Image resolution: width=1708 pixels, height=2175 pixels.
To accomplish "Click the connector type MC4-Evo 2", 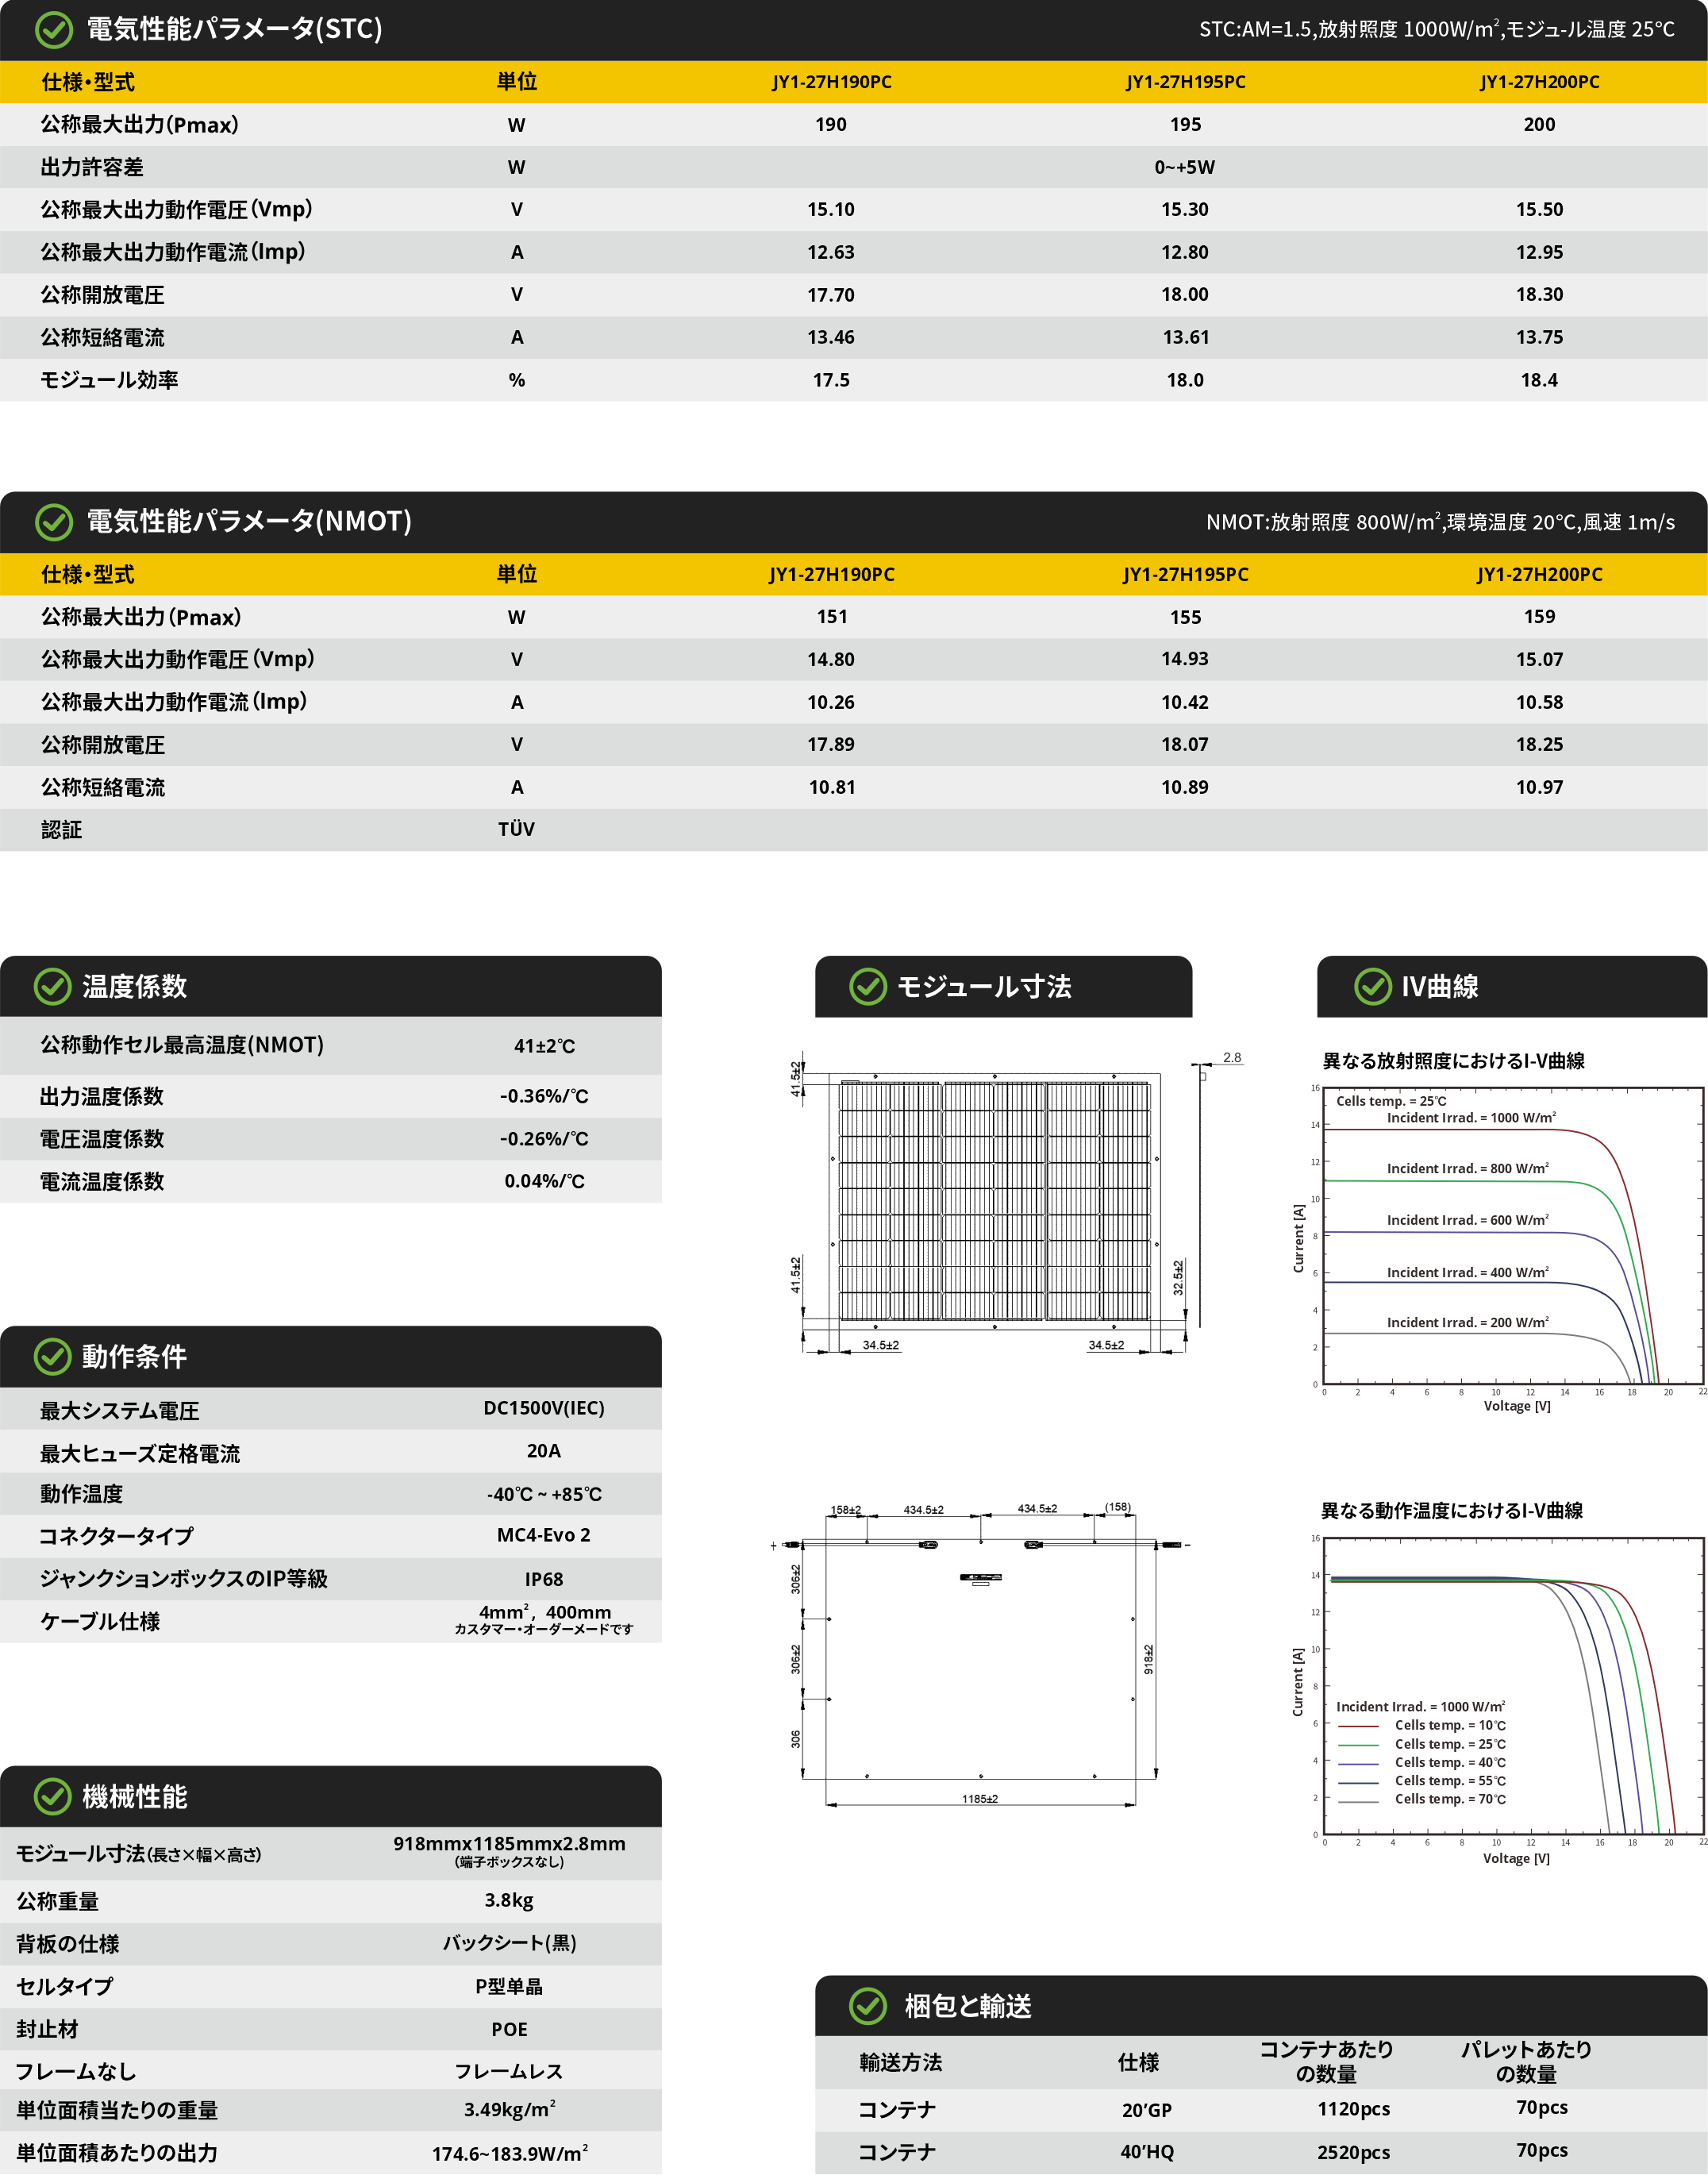I will click(544, 1536).
